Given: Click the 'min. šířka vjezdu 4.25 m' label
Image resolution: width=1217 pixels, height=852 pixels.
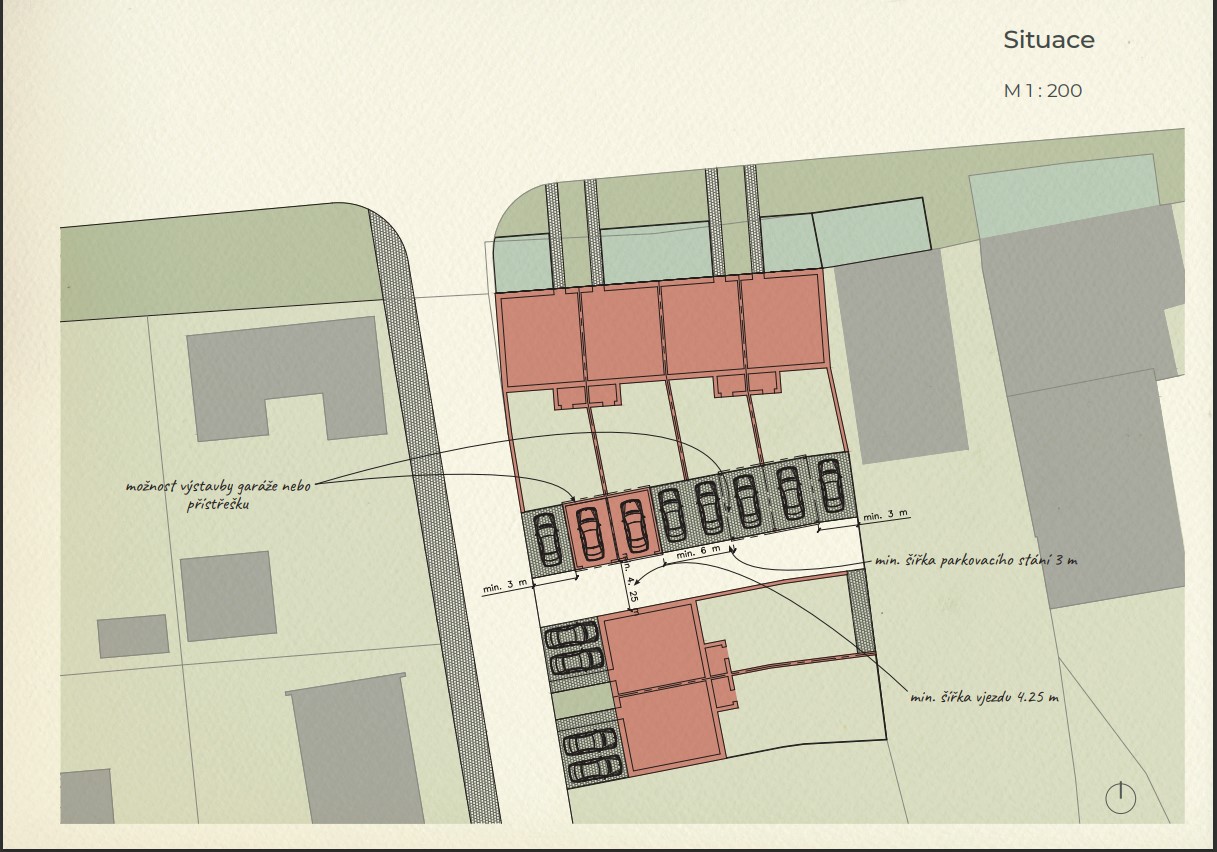Looking at the screenshot, I should [x=983, y=696].
